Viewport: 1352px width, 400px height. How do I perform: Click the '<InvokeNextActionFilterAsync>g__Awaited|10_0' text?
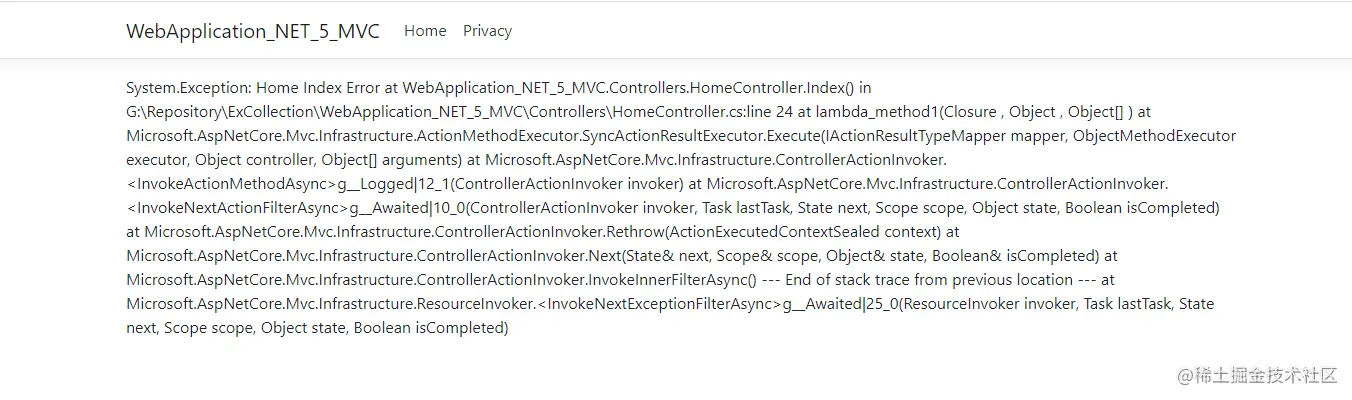click(296, 208)
